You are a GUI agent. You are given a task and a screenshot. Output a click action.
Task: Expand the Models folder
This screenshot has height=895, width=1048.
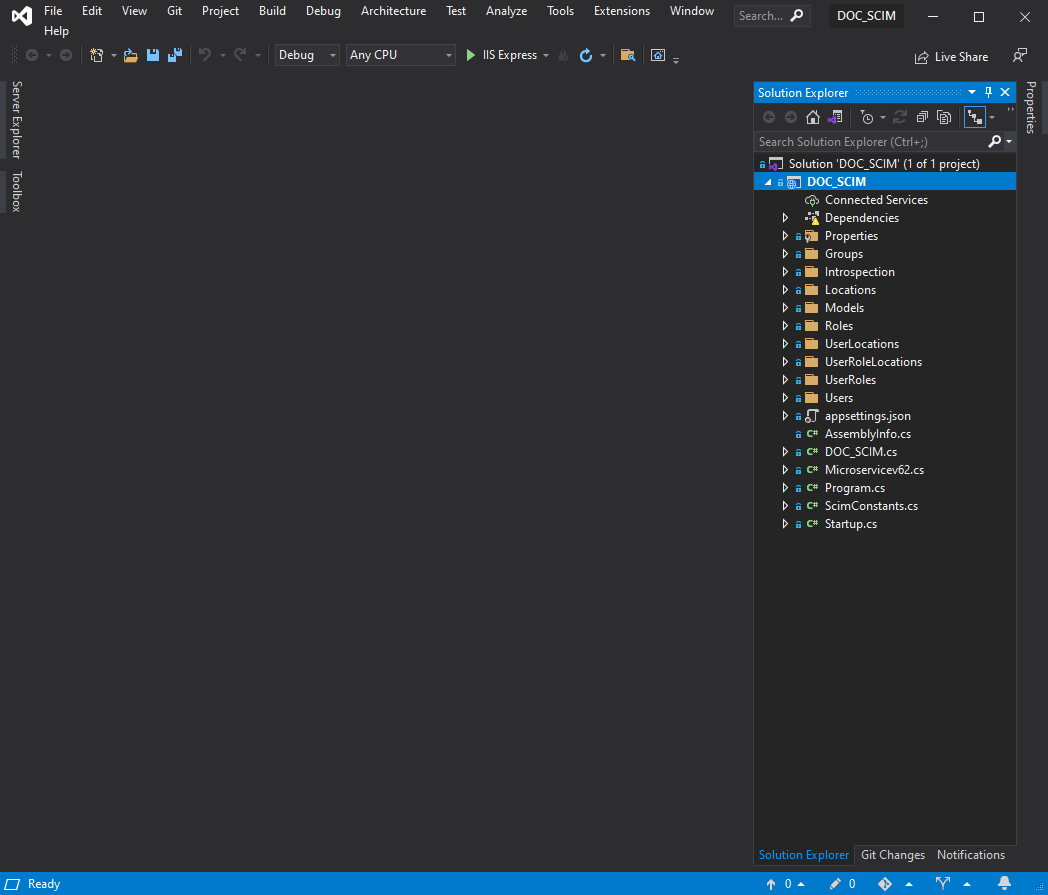[785, 307]
